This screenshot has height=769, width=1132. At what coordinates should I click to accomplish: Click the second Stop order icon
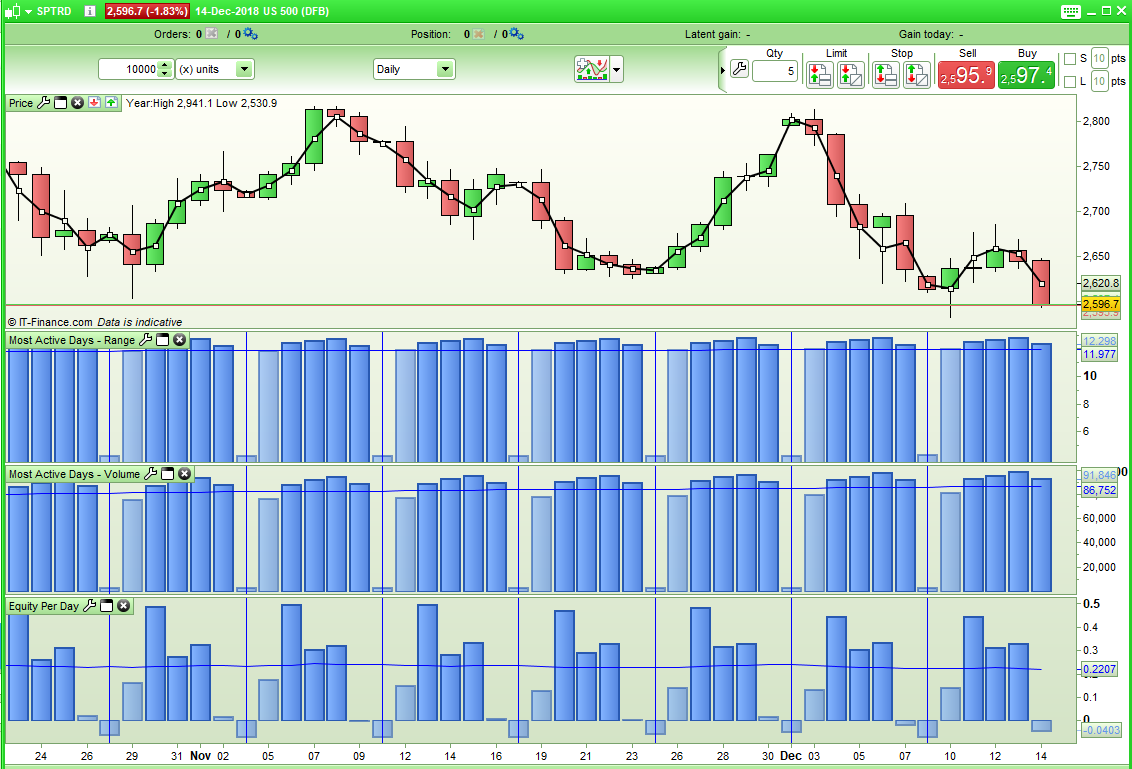(917, 74)
